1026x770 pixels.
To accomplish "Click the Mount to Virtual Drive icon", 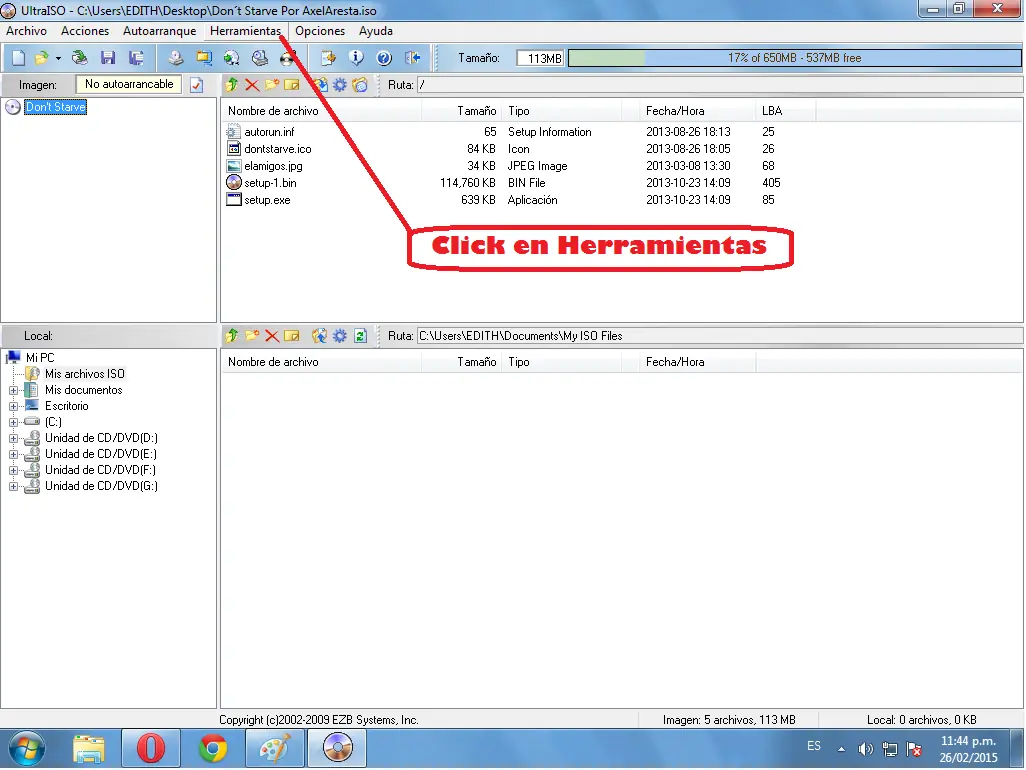I will click(260, 58).
